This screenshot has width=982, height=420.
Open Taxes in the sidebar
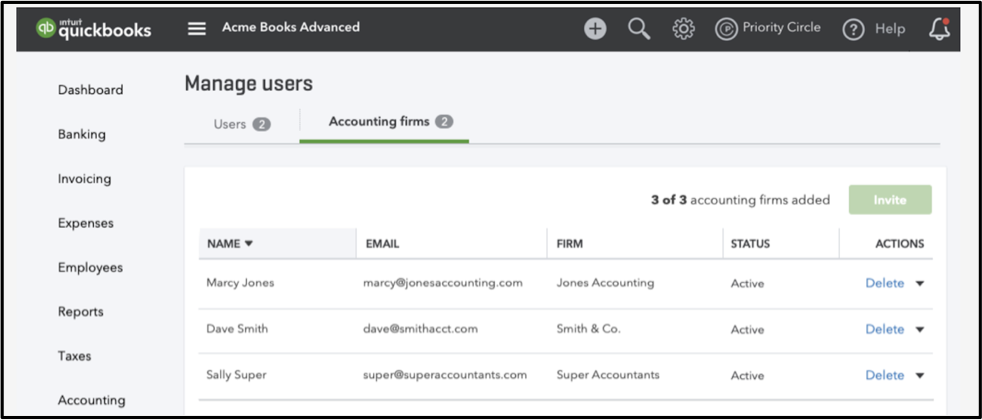[x=75, y=356]
